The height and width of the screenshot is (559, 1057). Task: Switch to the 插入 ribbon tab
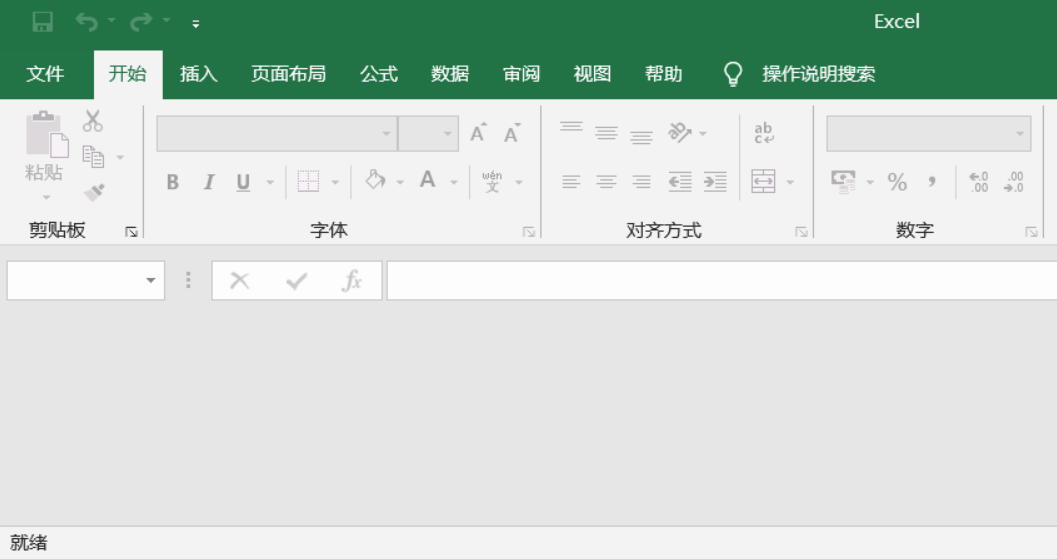199,73
